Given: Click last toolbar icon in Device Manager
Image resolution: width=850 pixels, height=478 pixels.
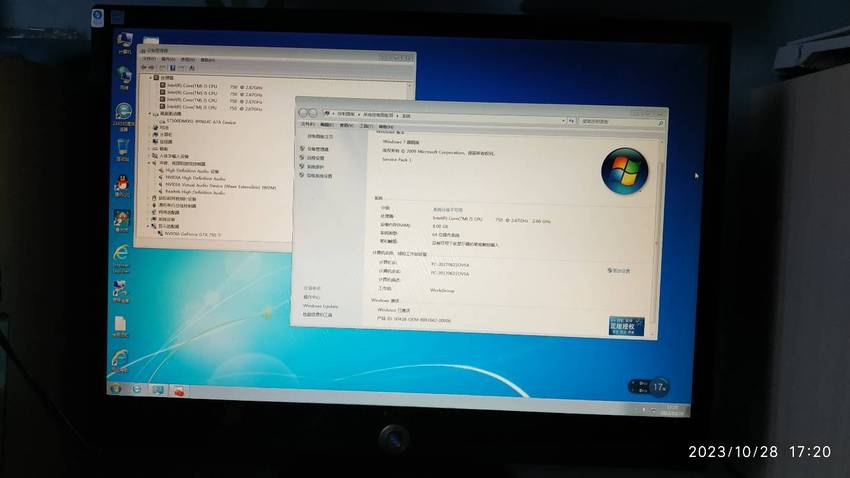Looking at the screenshot, I should click(x=192, y=68).
